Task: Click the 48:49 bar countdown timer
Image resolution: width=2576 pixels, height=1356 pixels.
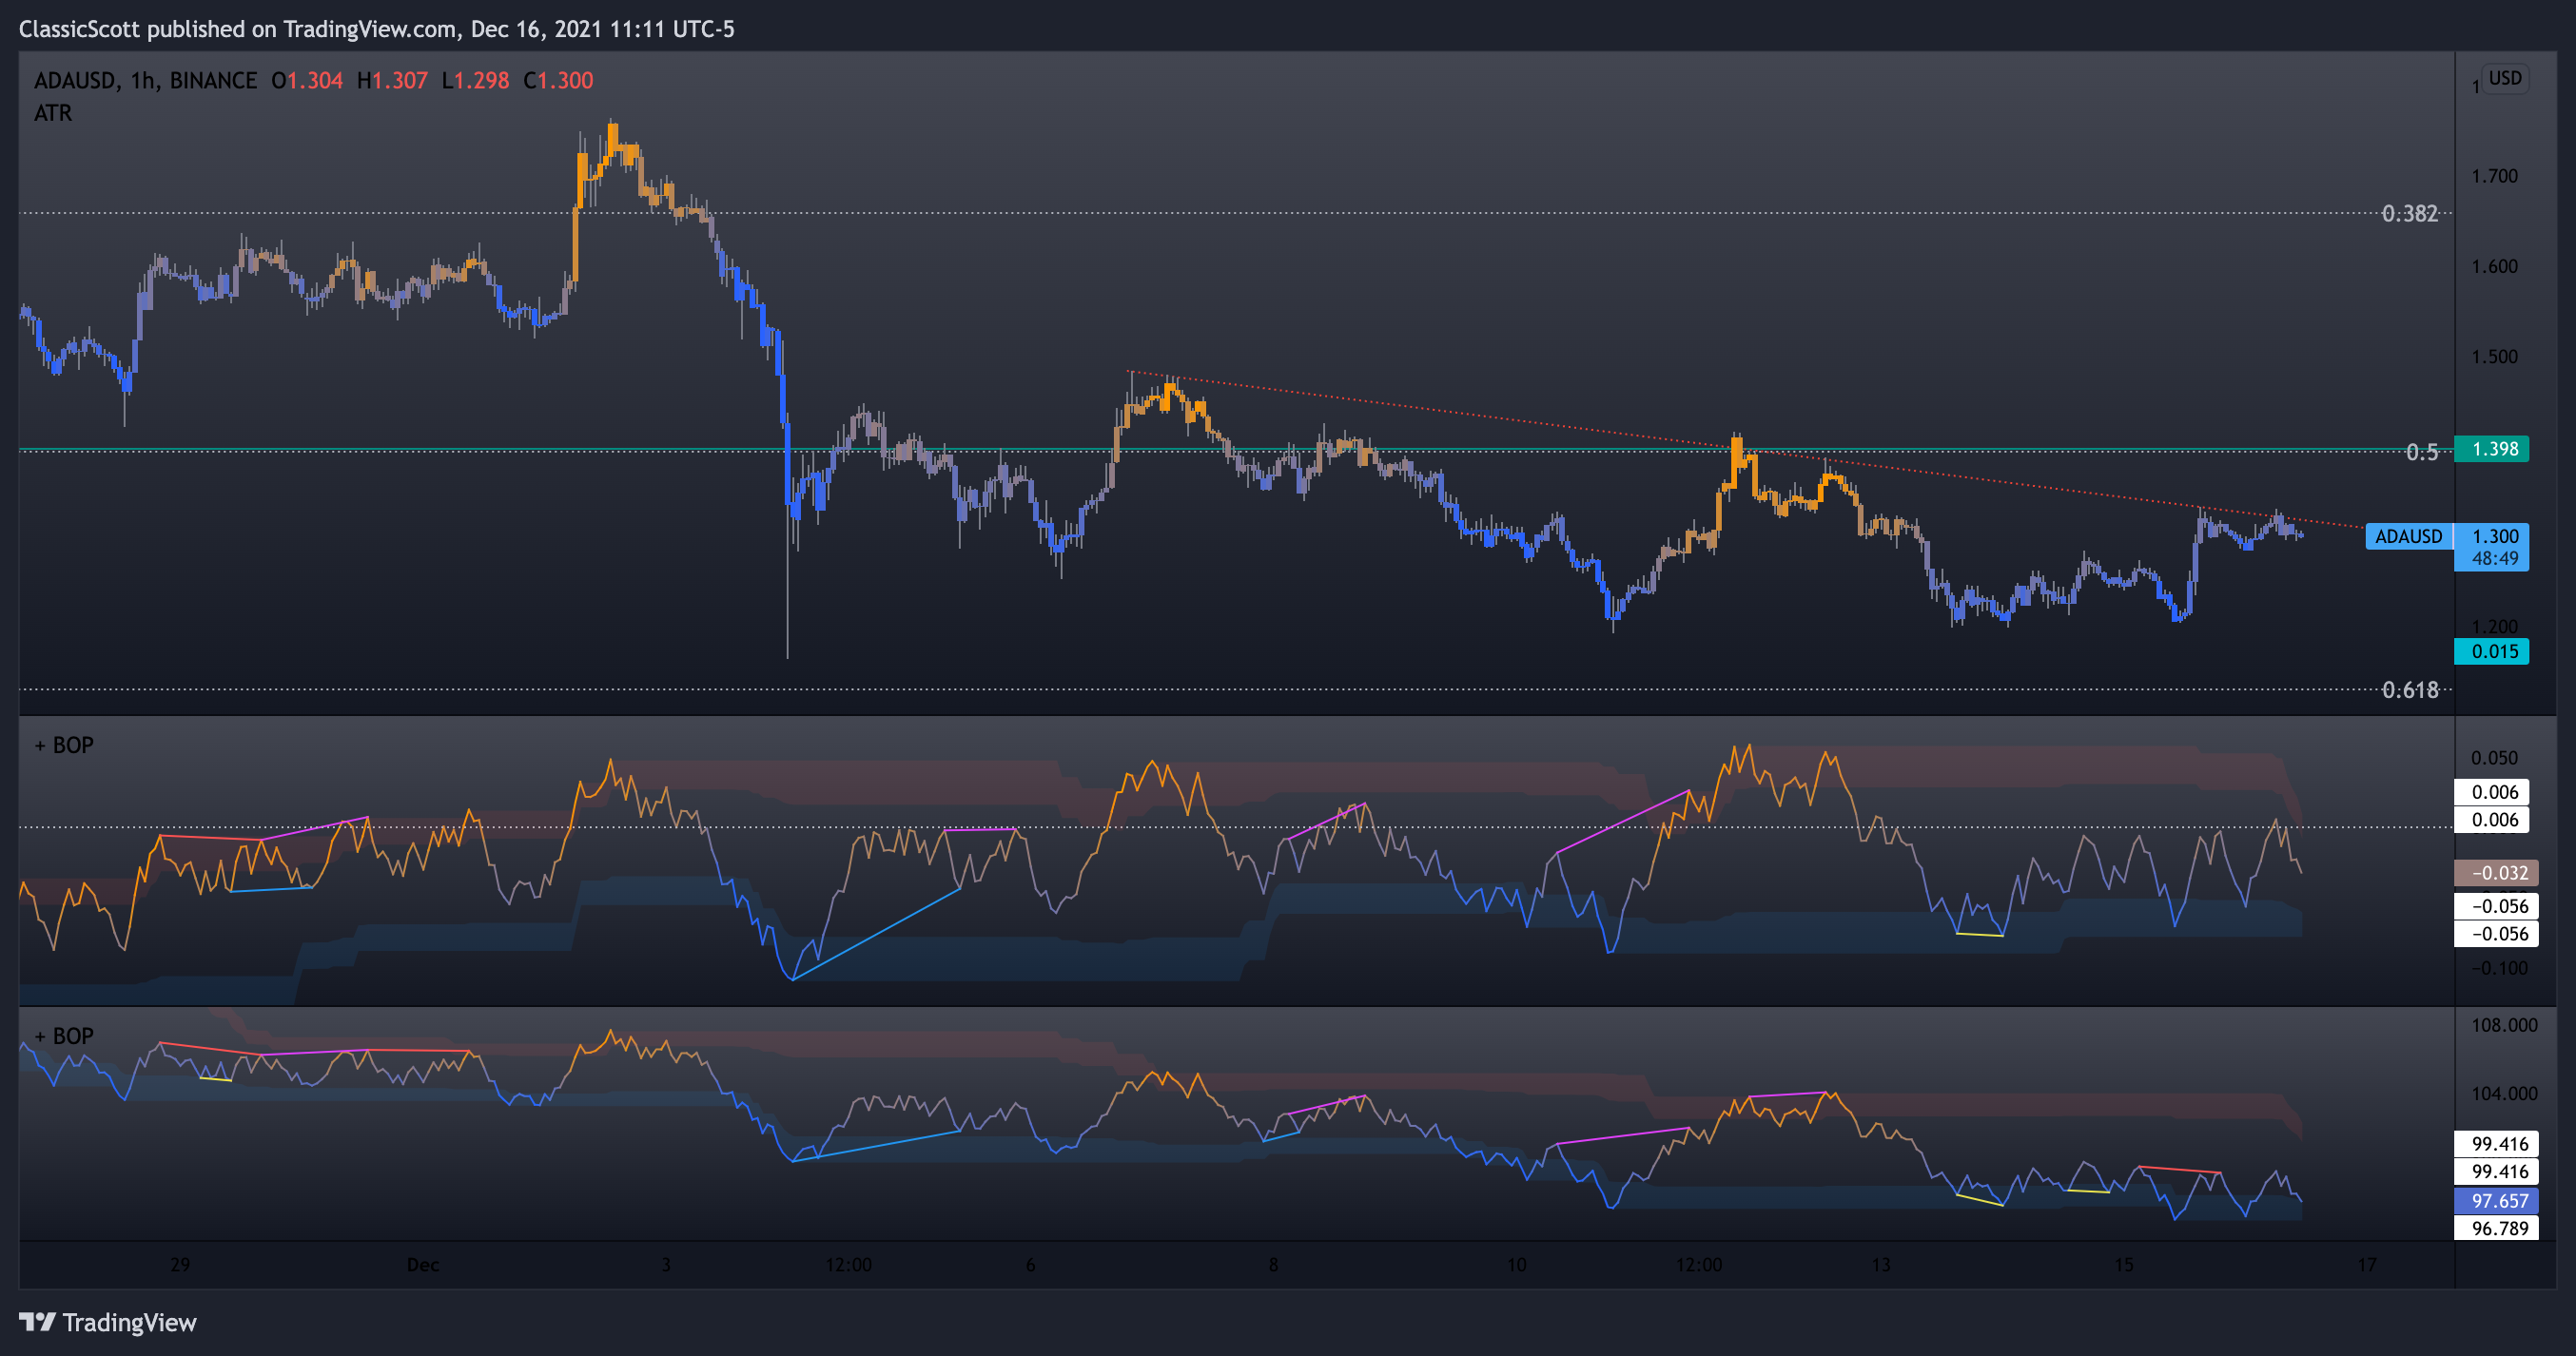Action: click(2494, 559)
